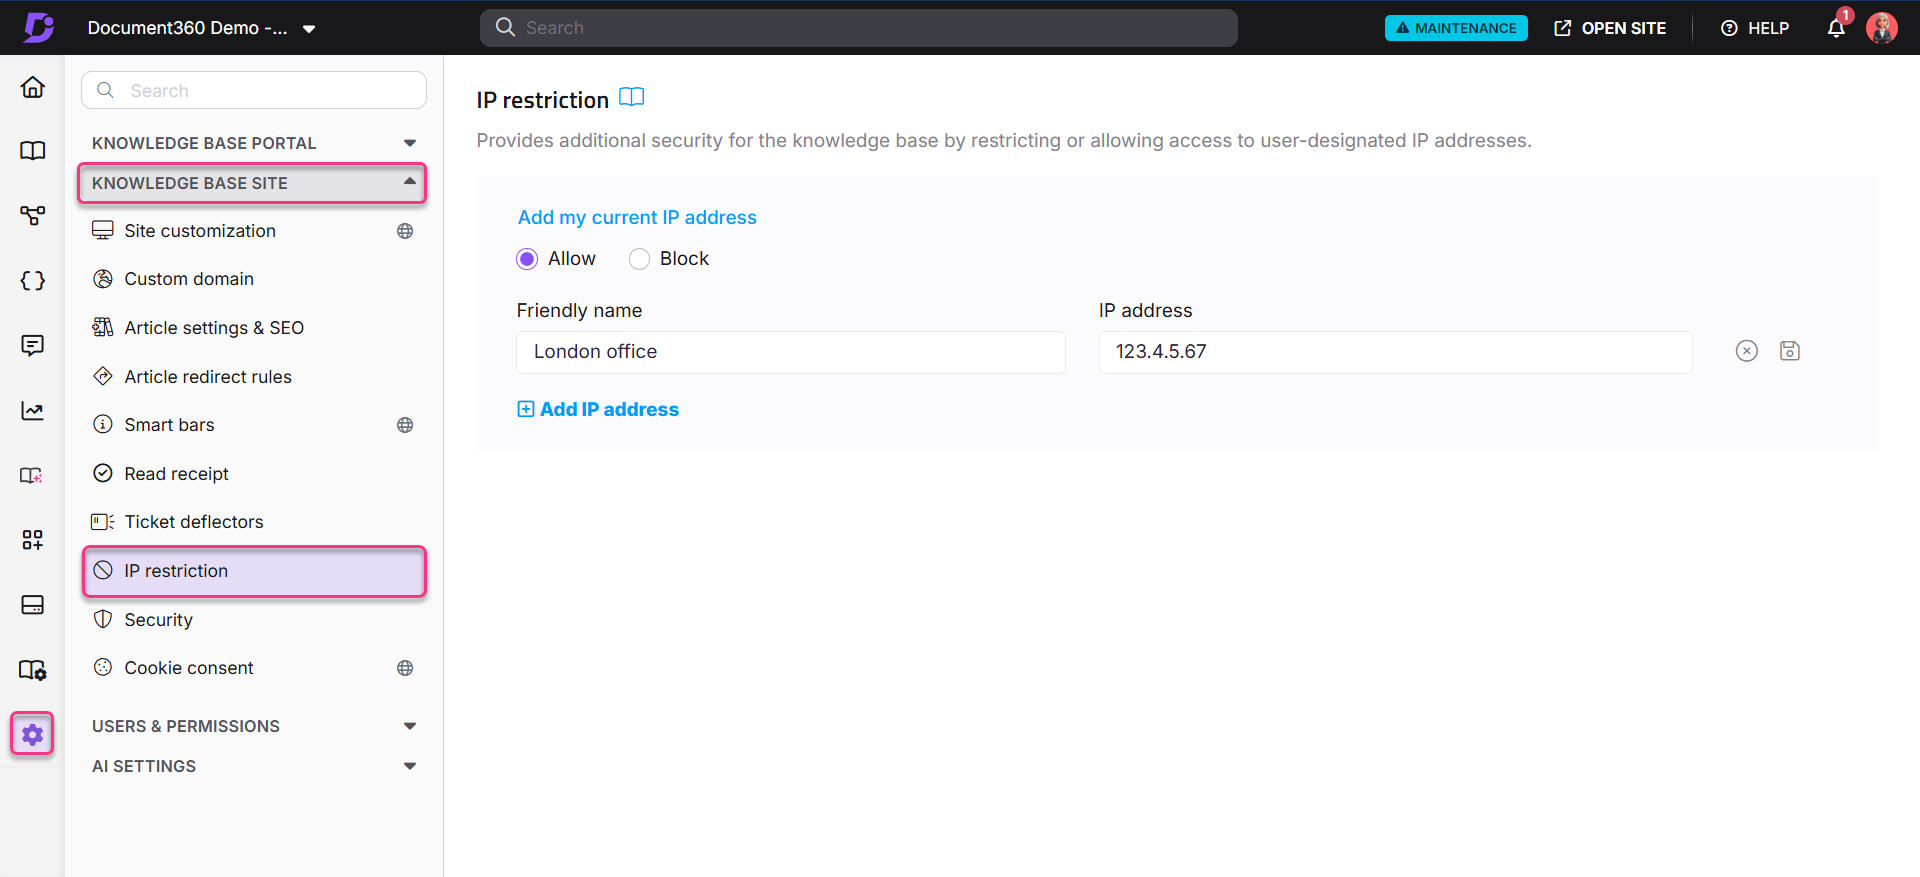Open the Analytics chart icon
The image size is (1920, 877).
coord(33,411)
